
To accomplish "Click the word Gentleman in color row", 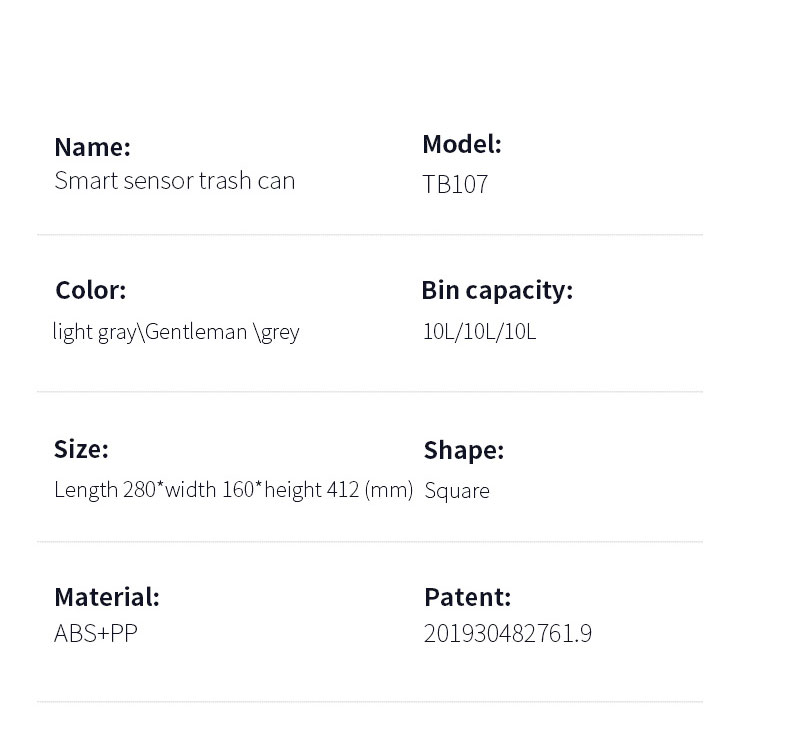I will point(196,332).
